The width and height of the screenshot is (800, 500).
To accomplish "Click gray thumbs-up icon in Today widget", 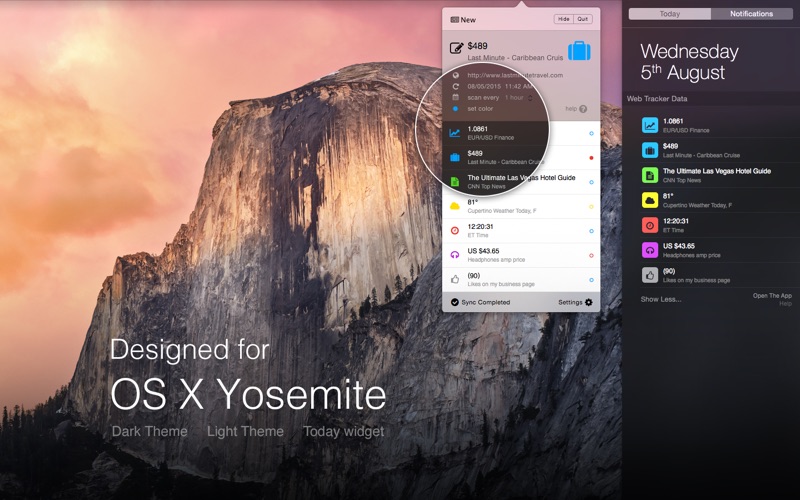I will point(649,275).
